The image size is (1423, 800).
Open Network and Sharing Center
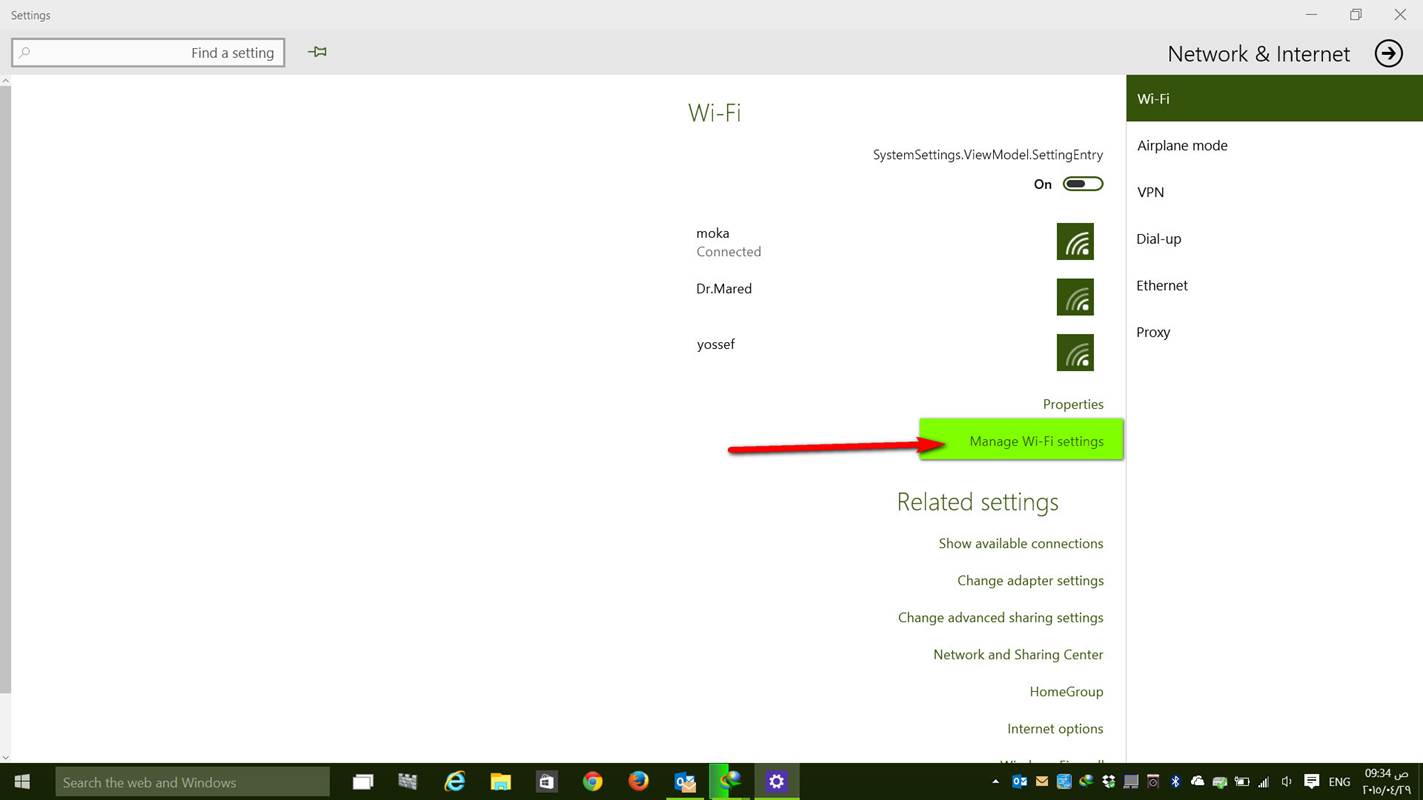click(x=1018, y=654)
